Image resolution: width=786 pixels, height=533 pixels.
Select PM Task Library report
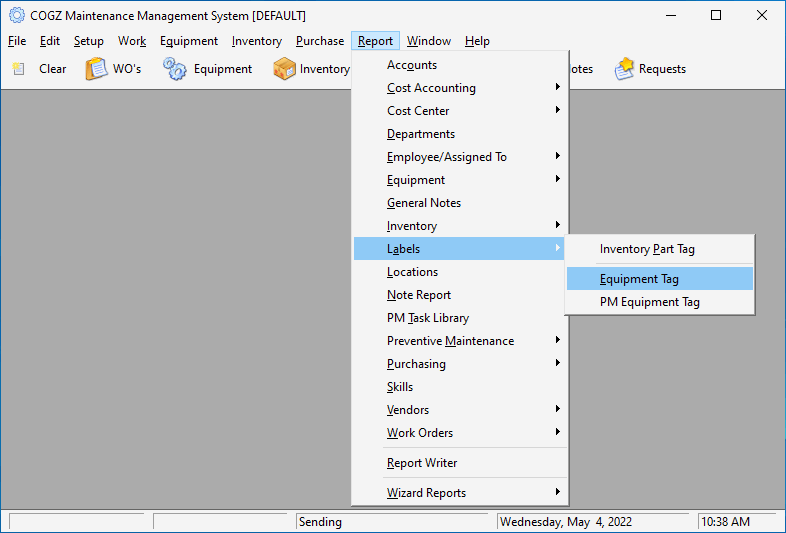click(x=460, y=318)
